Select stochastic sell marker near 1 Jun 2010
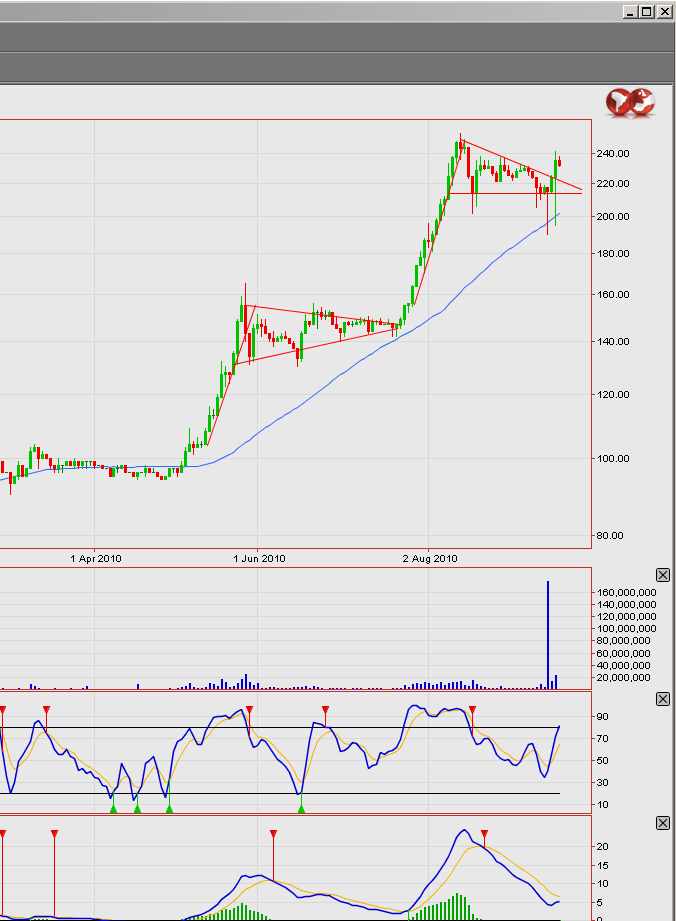676x921 pixels. point(249,710)
